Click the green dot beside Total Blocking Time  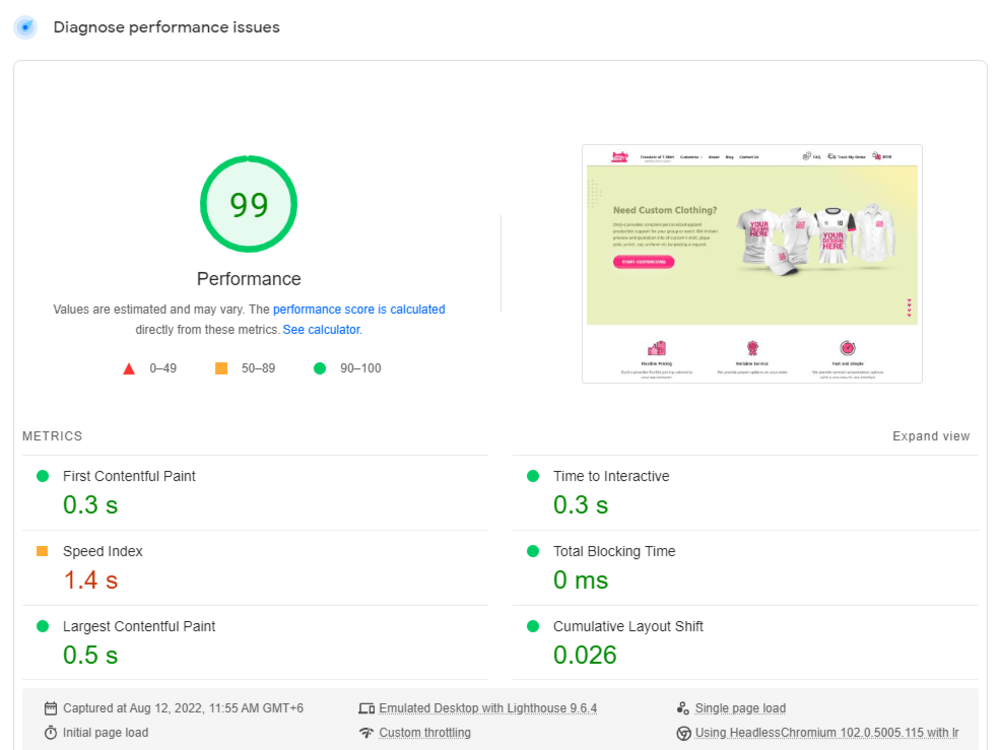click(533, 551)
